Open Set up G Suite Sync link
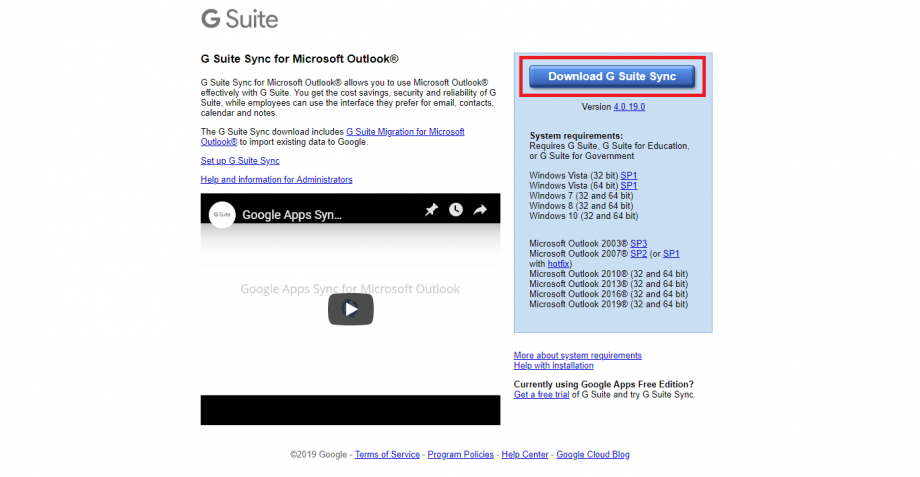Viewport: 920px width, 477px height. coord(240,161)
